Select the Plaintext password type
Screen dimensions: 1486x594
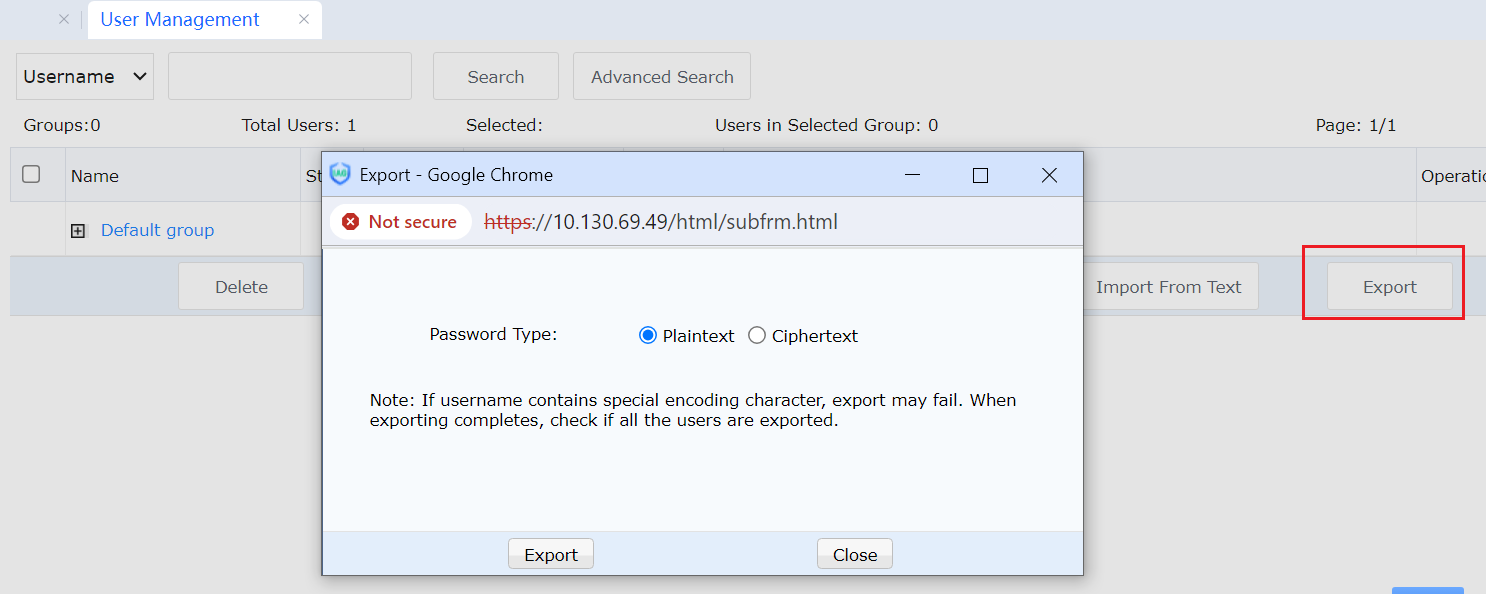[647, 336]
